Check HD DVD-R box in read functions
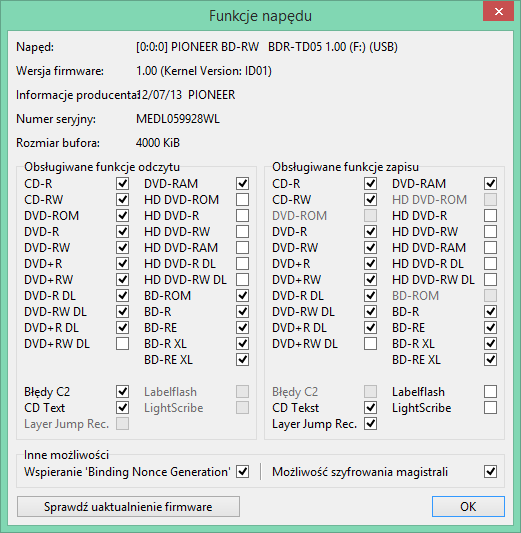Image resolution: width=521 pixels, height=533 pixels. (242, 216)
